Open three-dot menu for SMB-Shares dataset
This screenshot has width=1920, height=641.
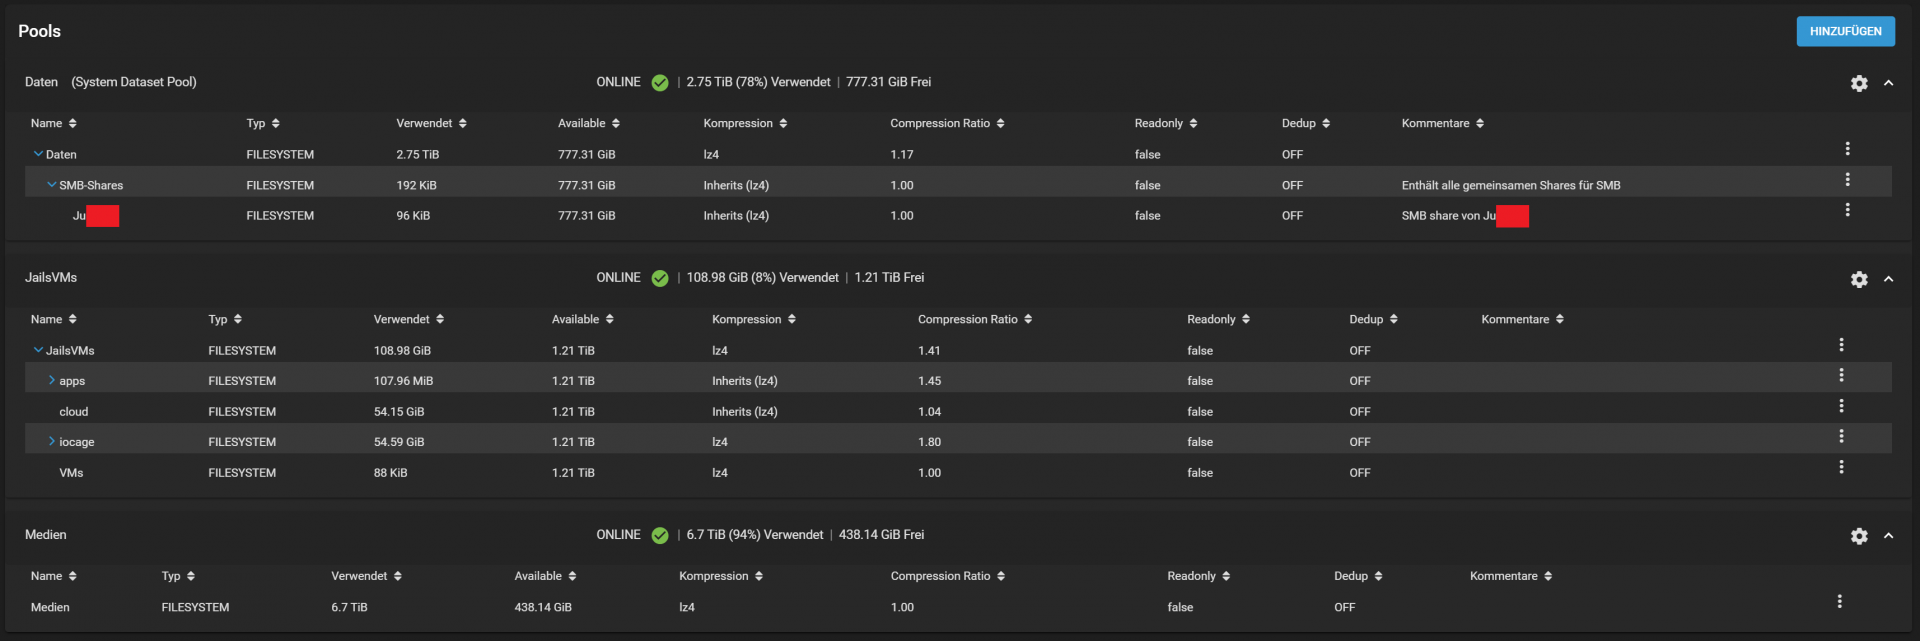tap(1847, 179)
